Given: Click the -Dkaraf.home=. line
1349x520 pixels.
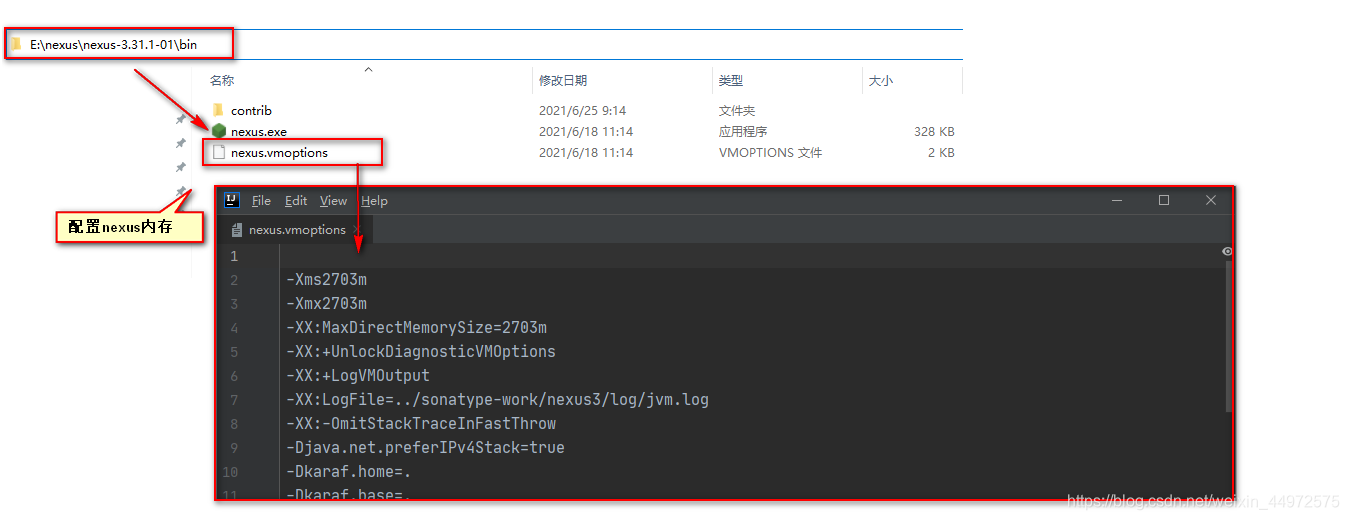Looking at the screenshot, I should click(348, 472).
